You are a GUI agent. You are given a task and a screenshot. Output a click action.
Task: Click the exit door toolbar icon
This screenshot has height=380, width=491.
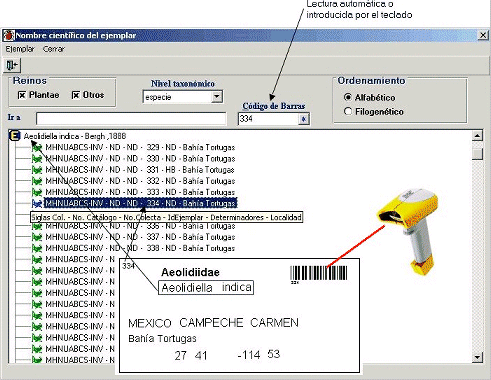pos(12,65)
